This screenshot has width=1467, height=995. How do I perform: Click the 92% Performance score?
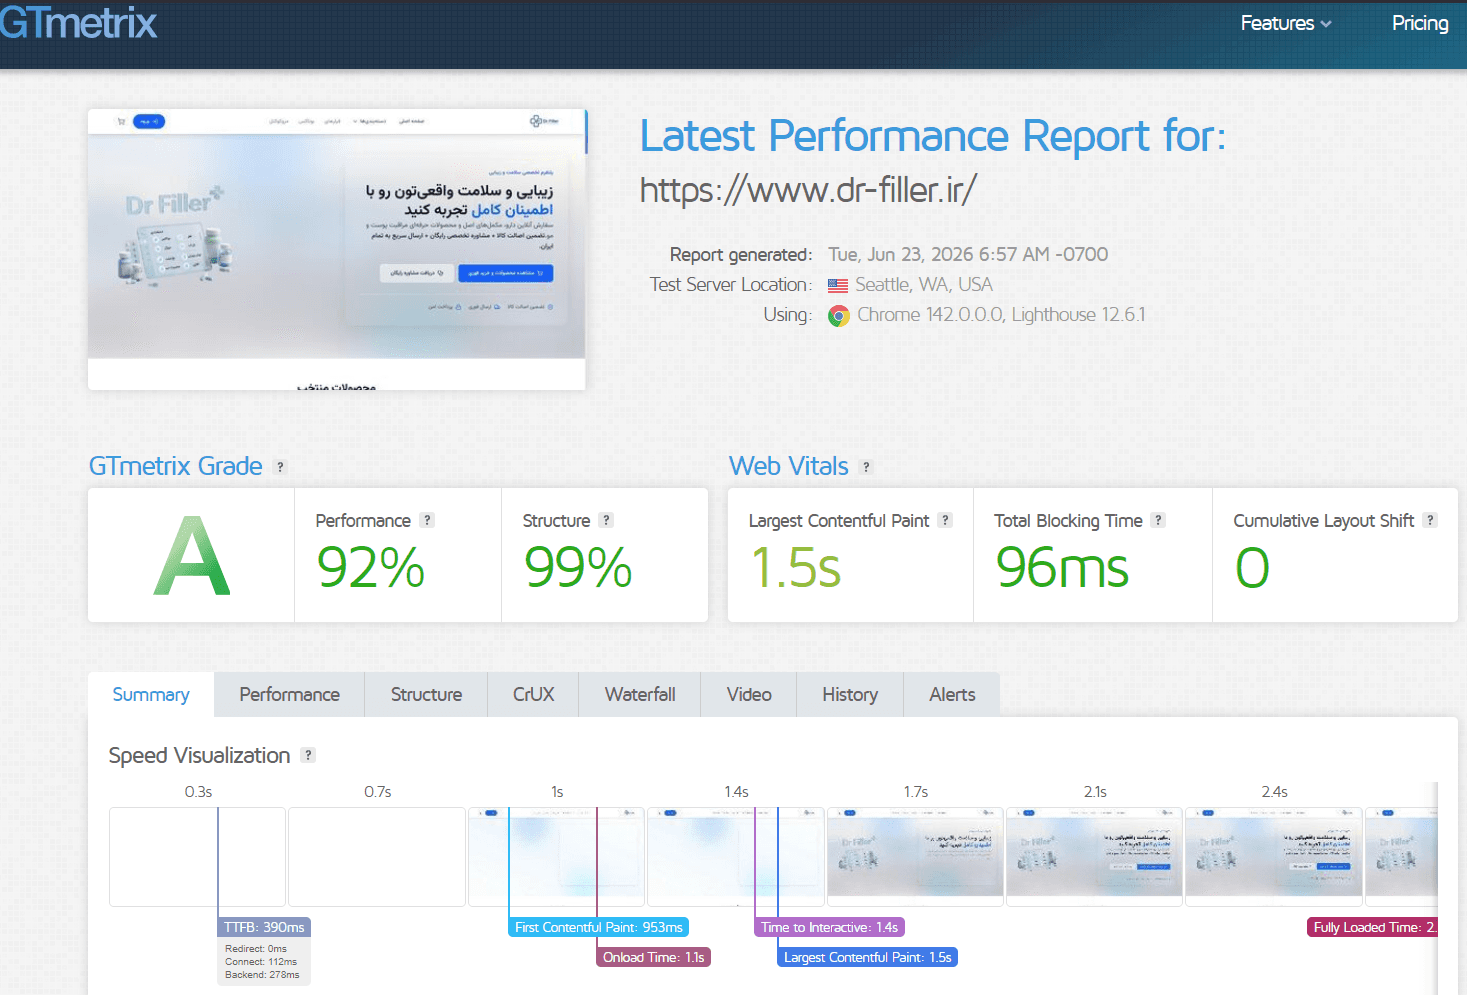[371, 567]
